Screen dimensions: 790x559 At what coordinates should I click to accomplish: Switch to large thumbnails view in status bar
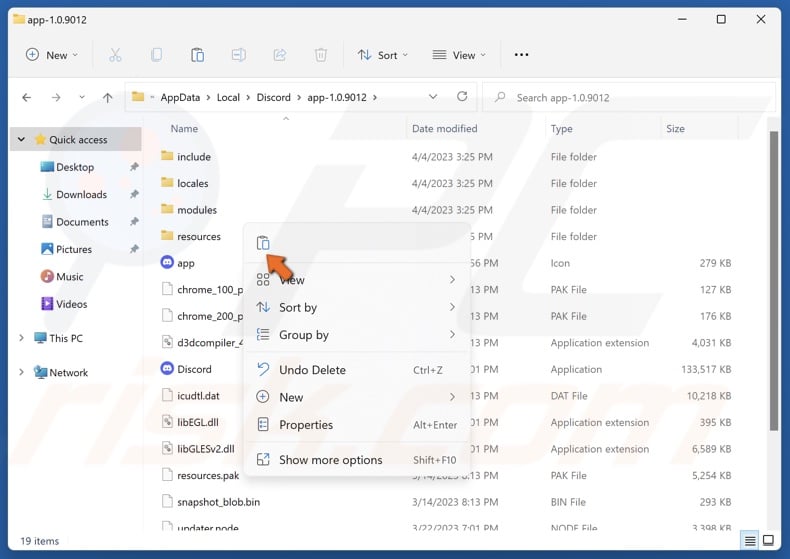point(769,541)
